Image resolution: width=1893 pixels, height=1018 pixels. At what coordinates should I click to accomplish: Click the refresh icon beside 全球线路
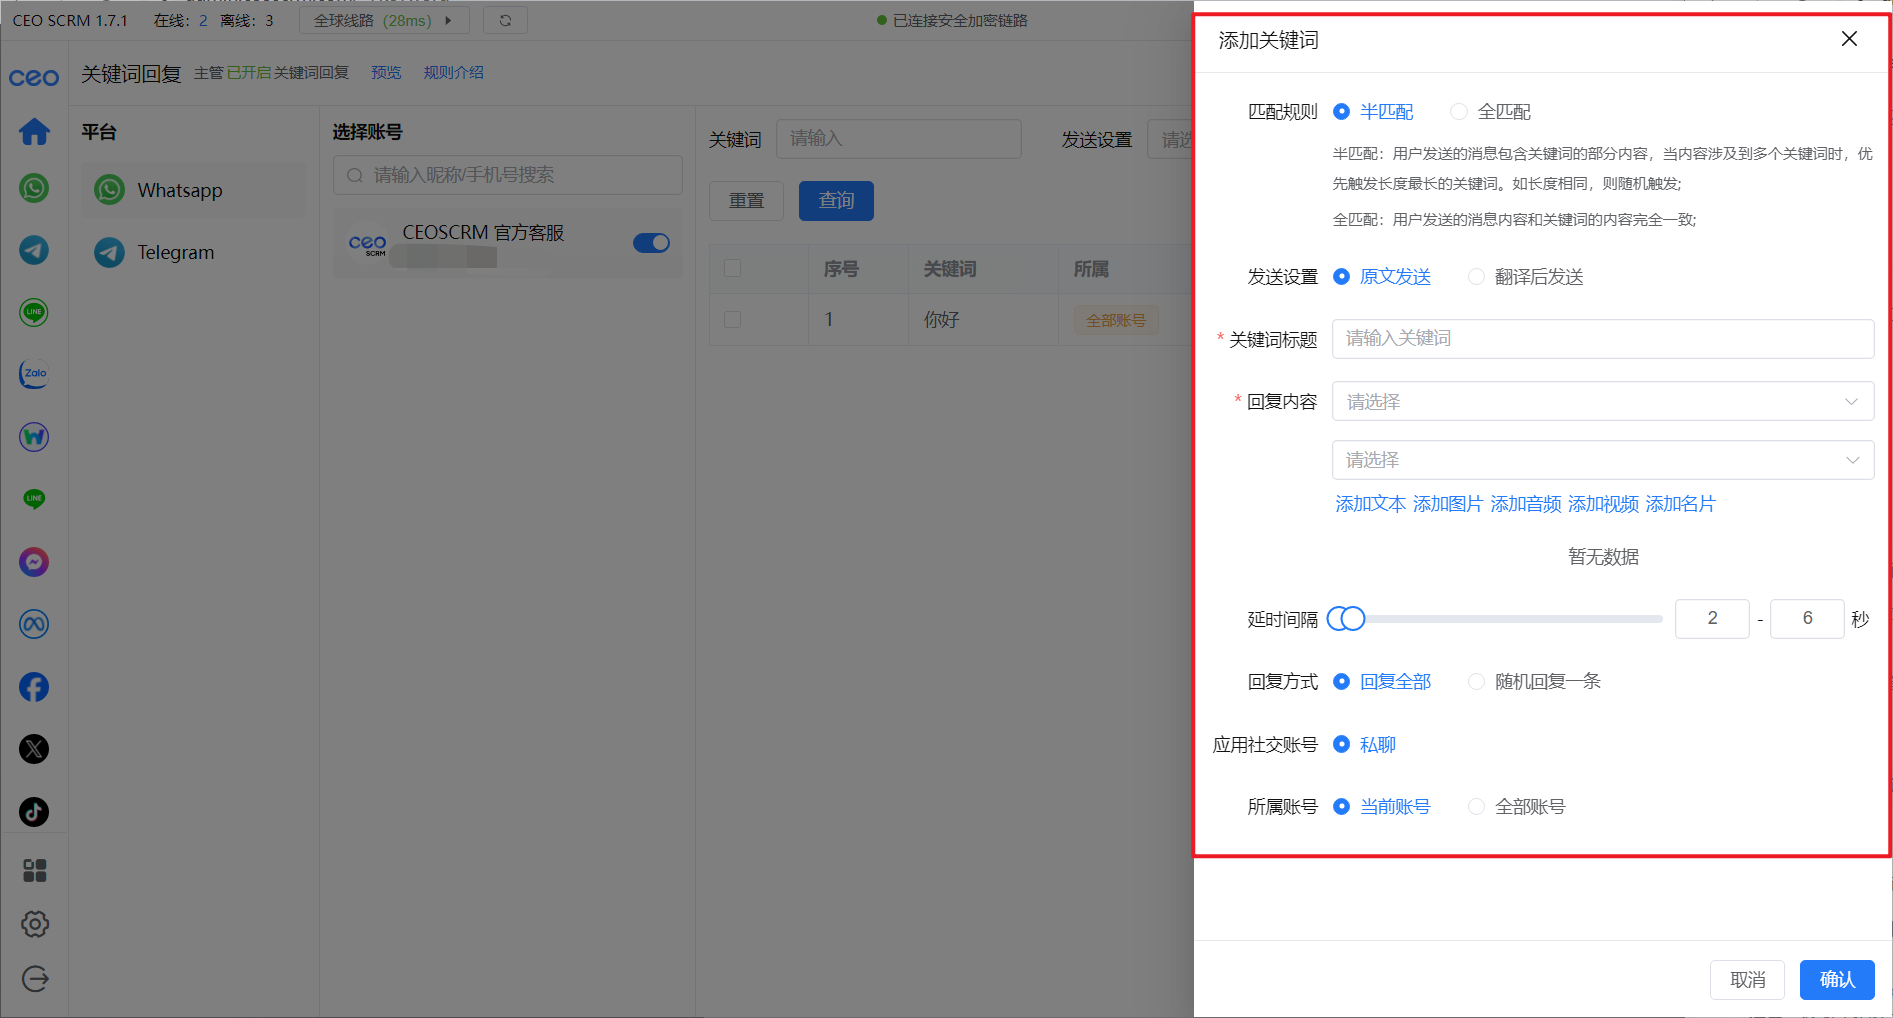click(x=505, y=20)
